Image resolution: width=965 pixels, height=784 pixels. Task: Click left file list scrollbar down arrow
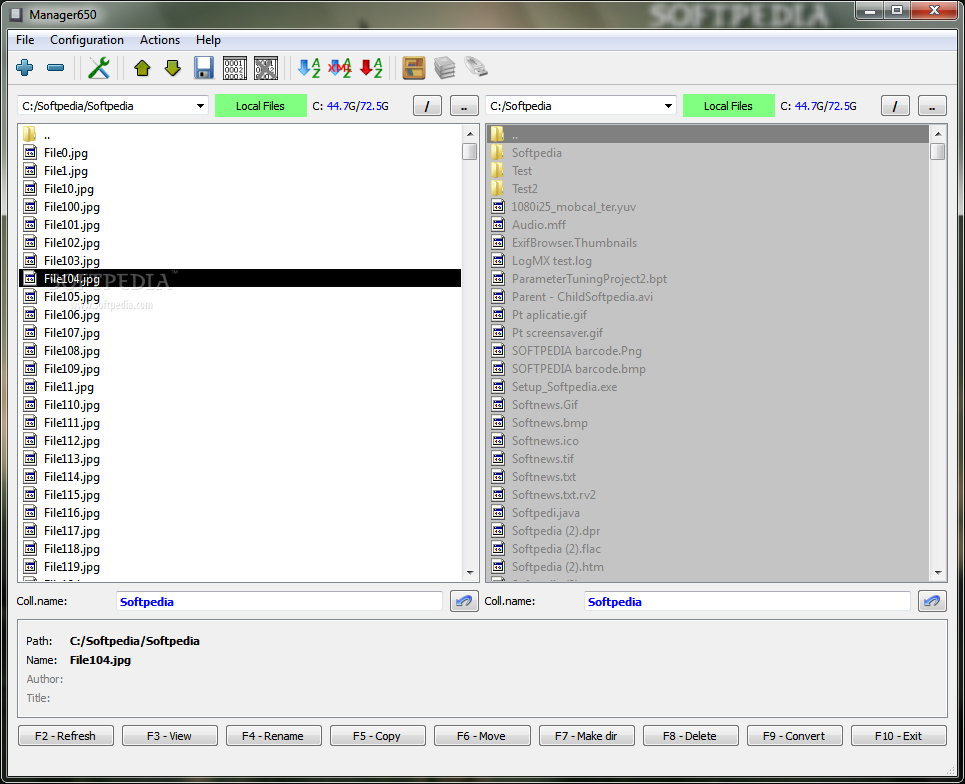click(470, 573)
